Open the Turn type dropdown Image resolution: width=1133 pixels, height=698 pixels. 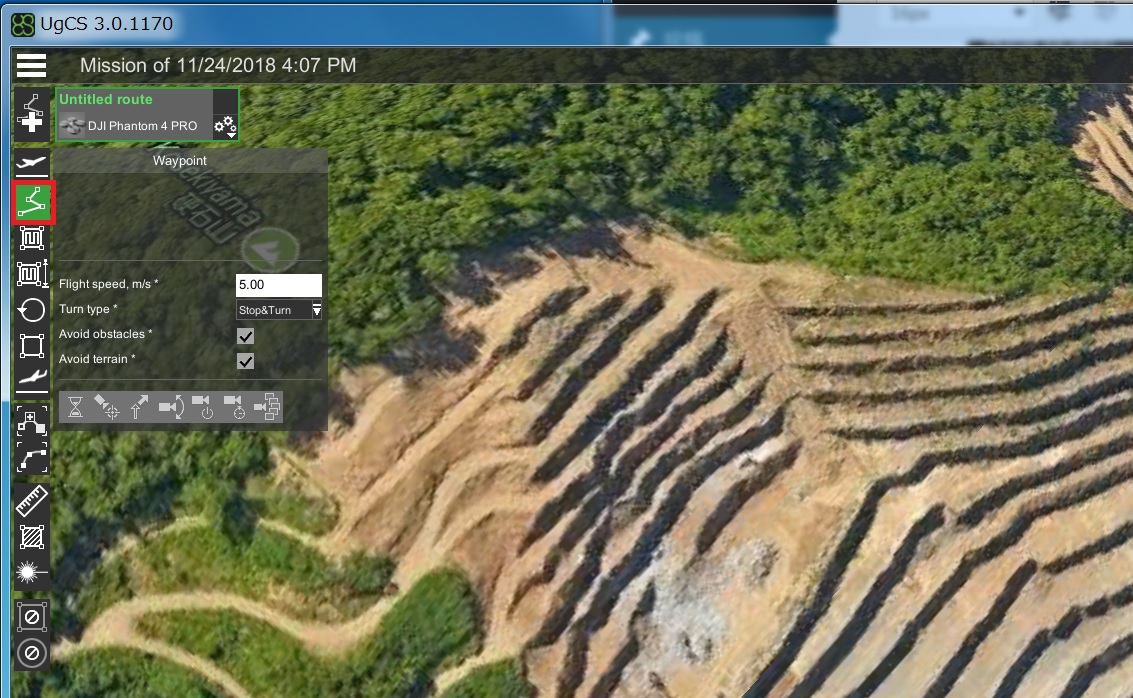[279, 310]
